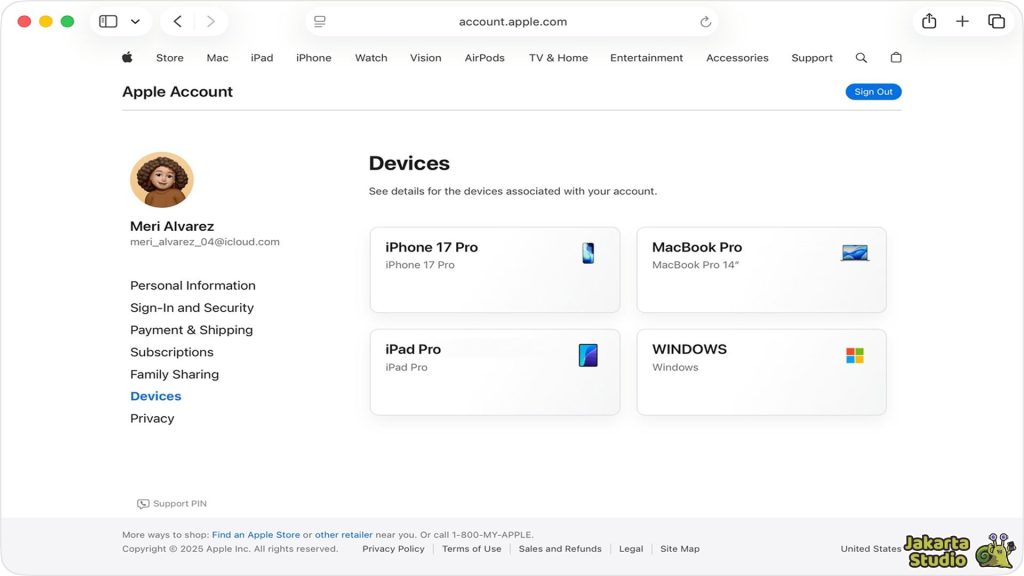1024x576 pixels.
Task: Go back with the left arrow
Action: (177, 21)
